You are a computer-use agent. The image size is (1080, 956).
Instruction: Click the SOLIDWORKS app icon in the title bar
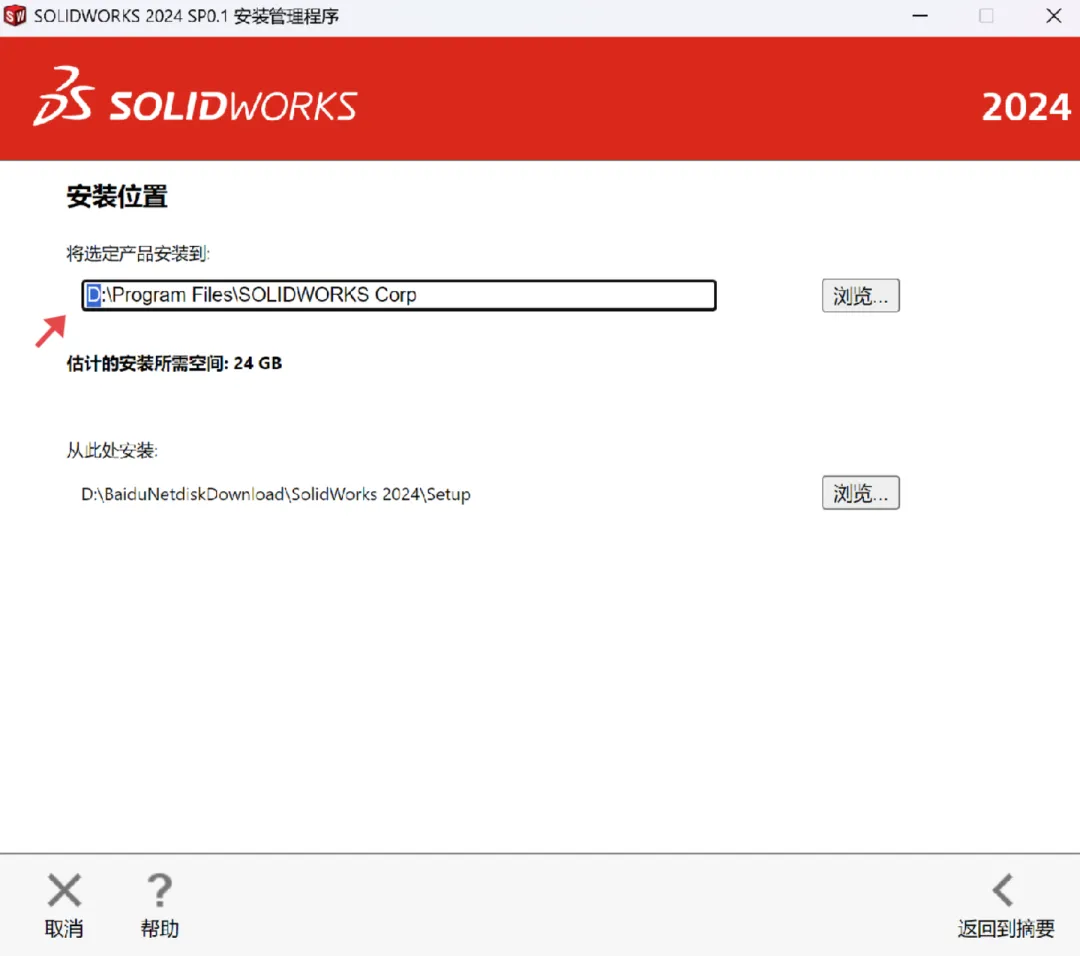(14, 15)
